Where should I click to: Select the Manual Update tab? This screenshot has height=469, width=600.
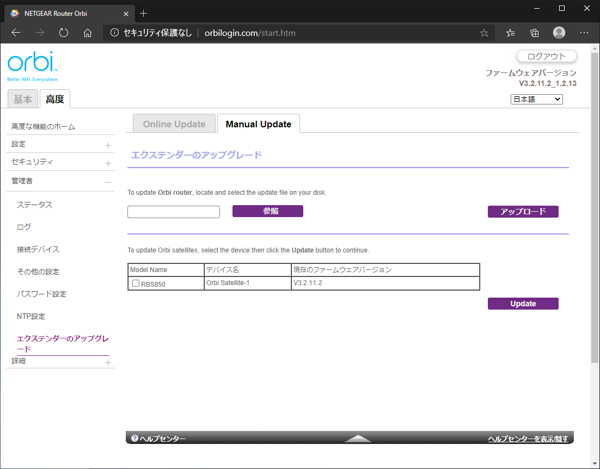pyautogui.click(x=258, y=124)
